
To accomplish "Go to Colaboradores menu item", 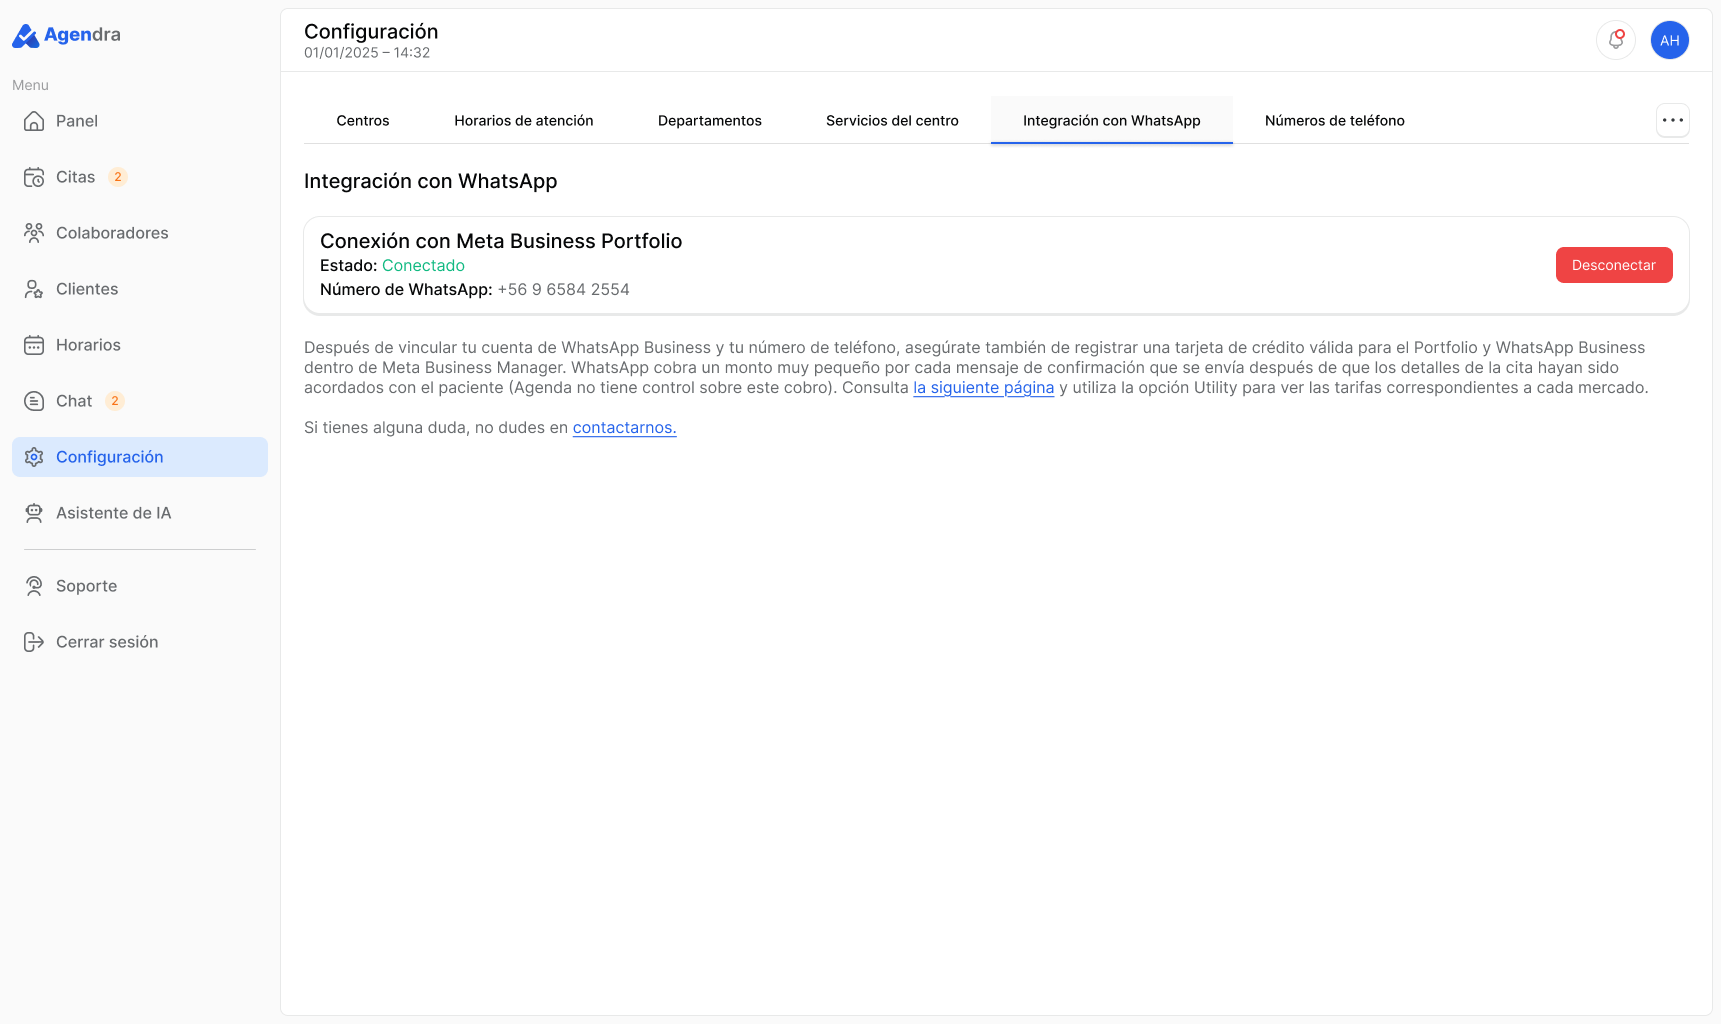I will pyautogui.click(x=140, y=233).
